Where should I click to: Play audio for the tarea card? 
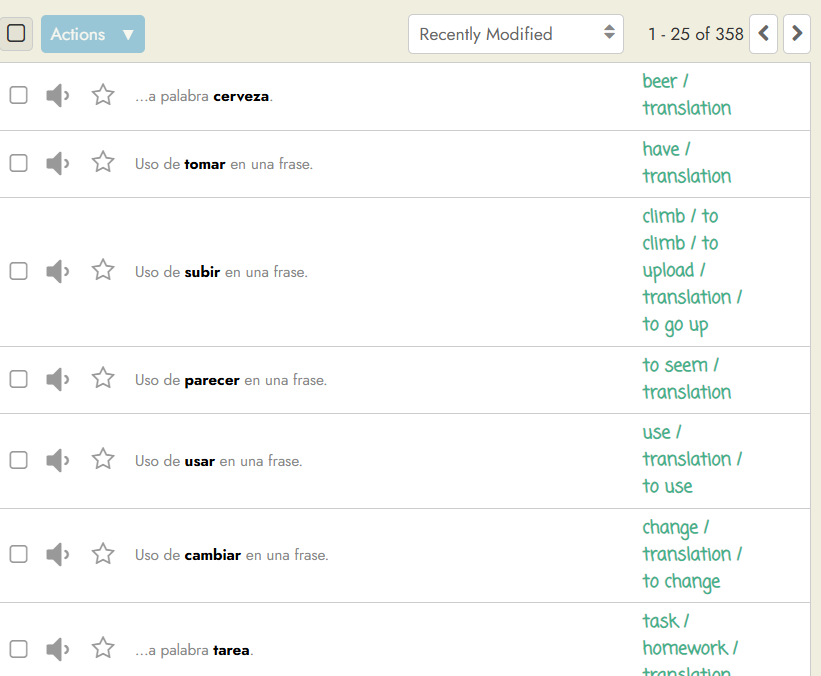pyautogui.click(x=57, y=649)
